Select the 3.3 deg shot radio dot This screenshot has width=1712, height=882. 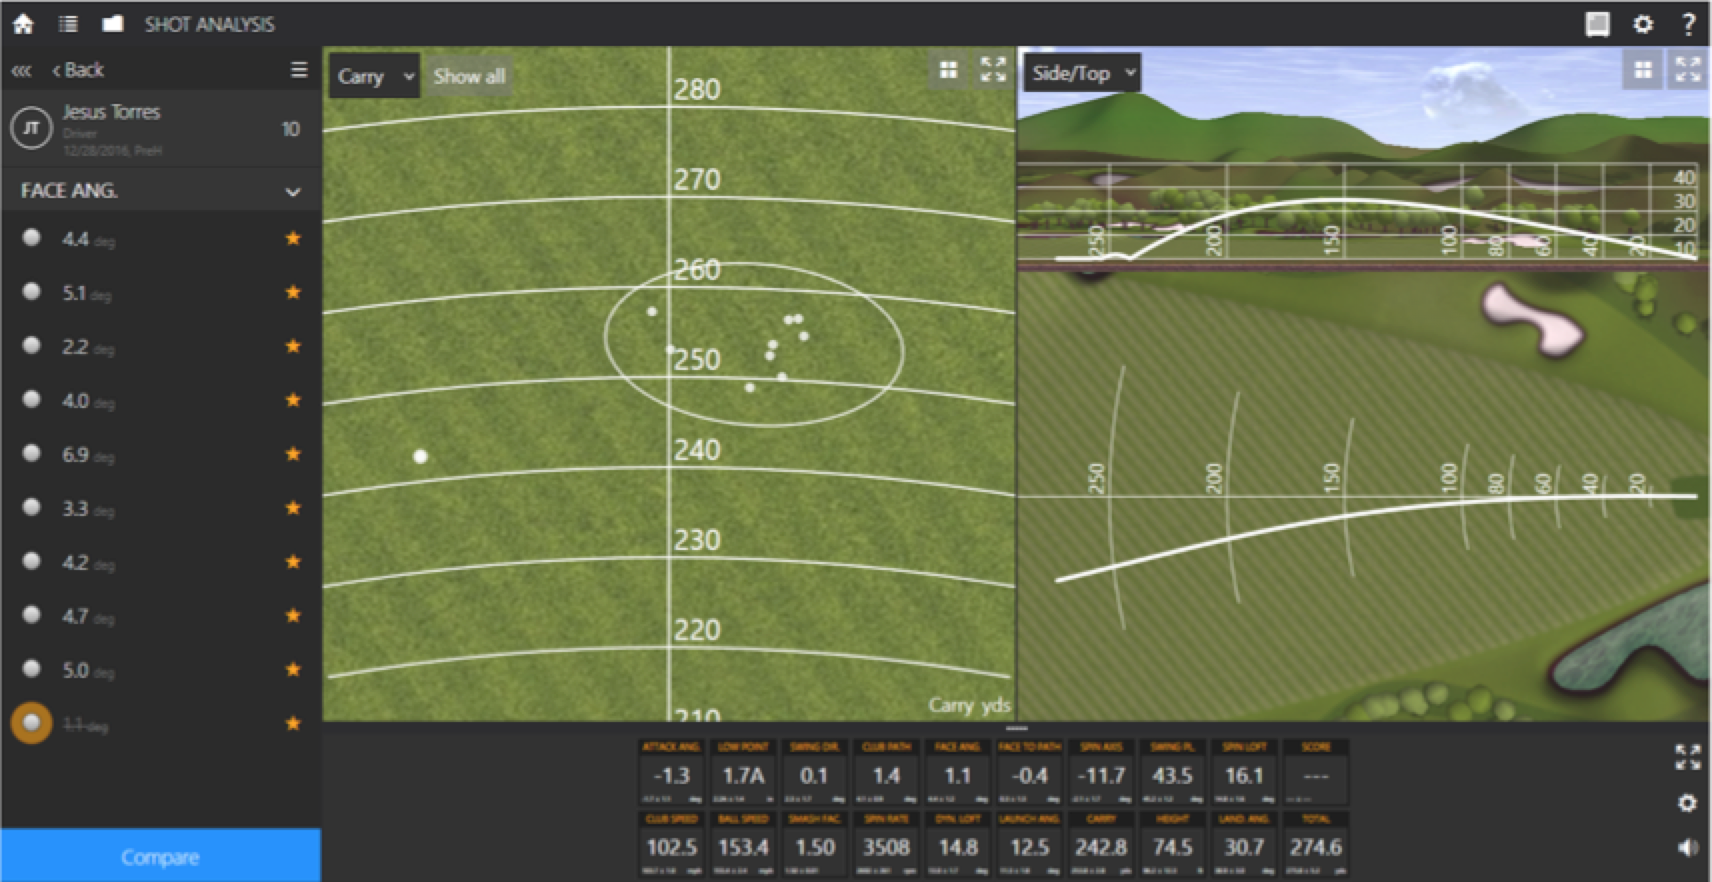coord(31,507)
